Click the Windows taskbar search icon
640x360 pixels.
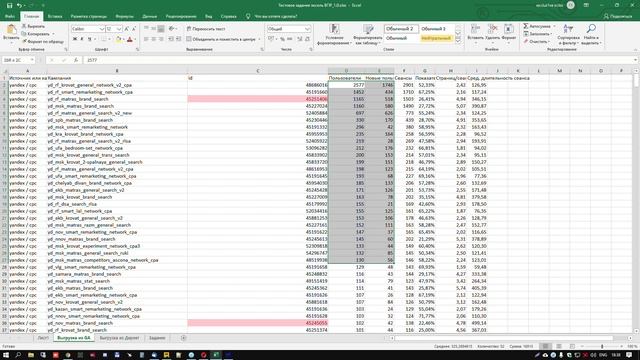click(x=18, y=355)
